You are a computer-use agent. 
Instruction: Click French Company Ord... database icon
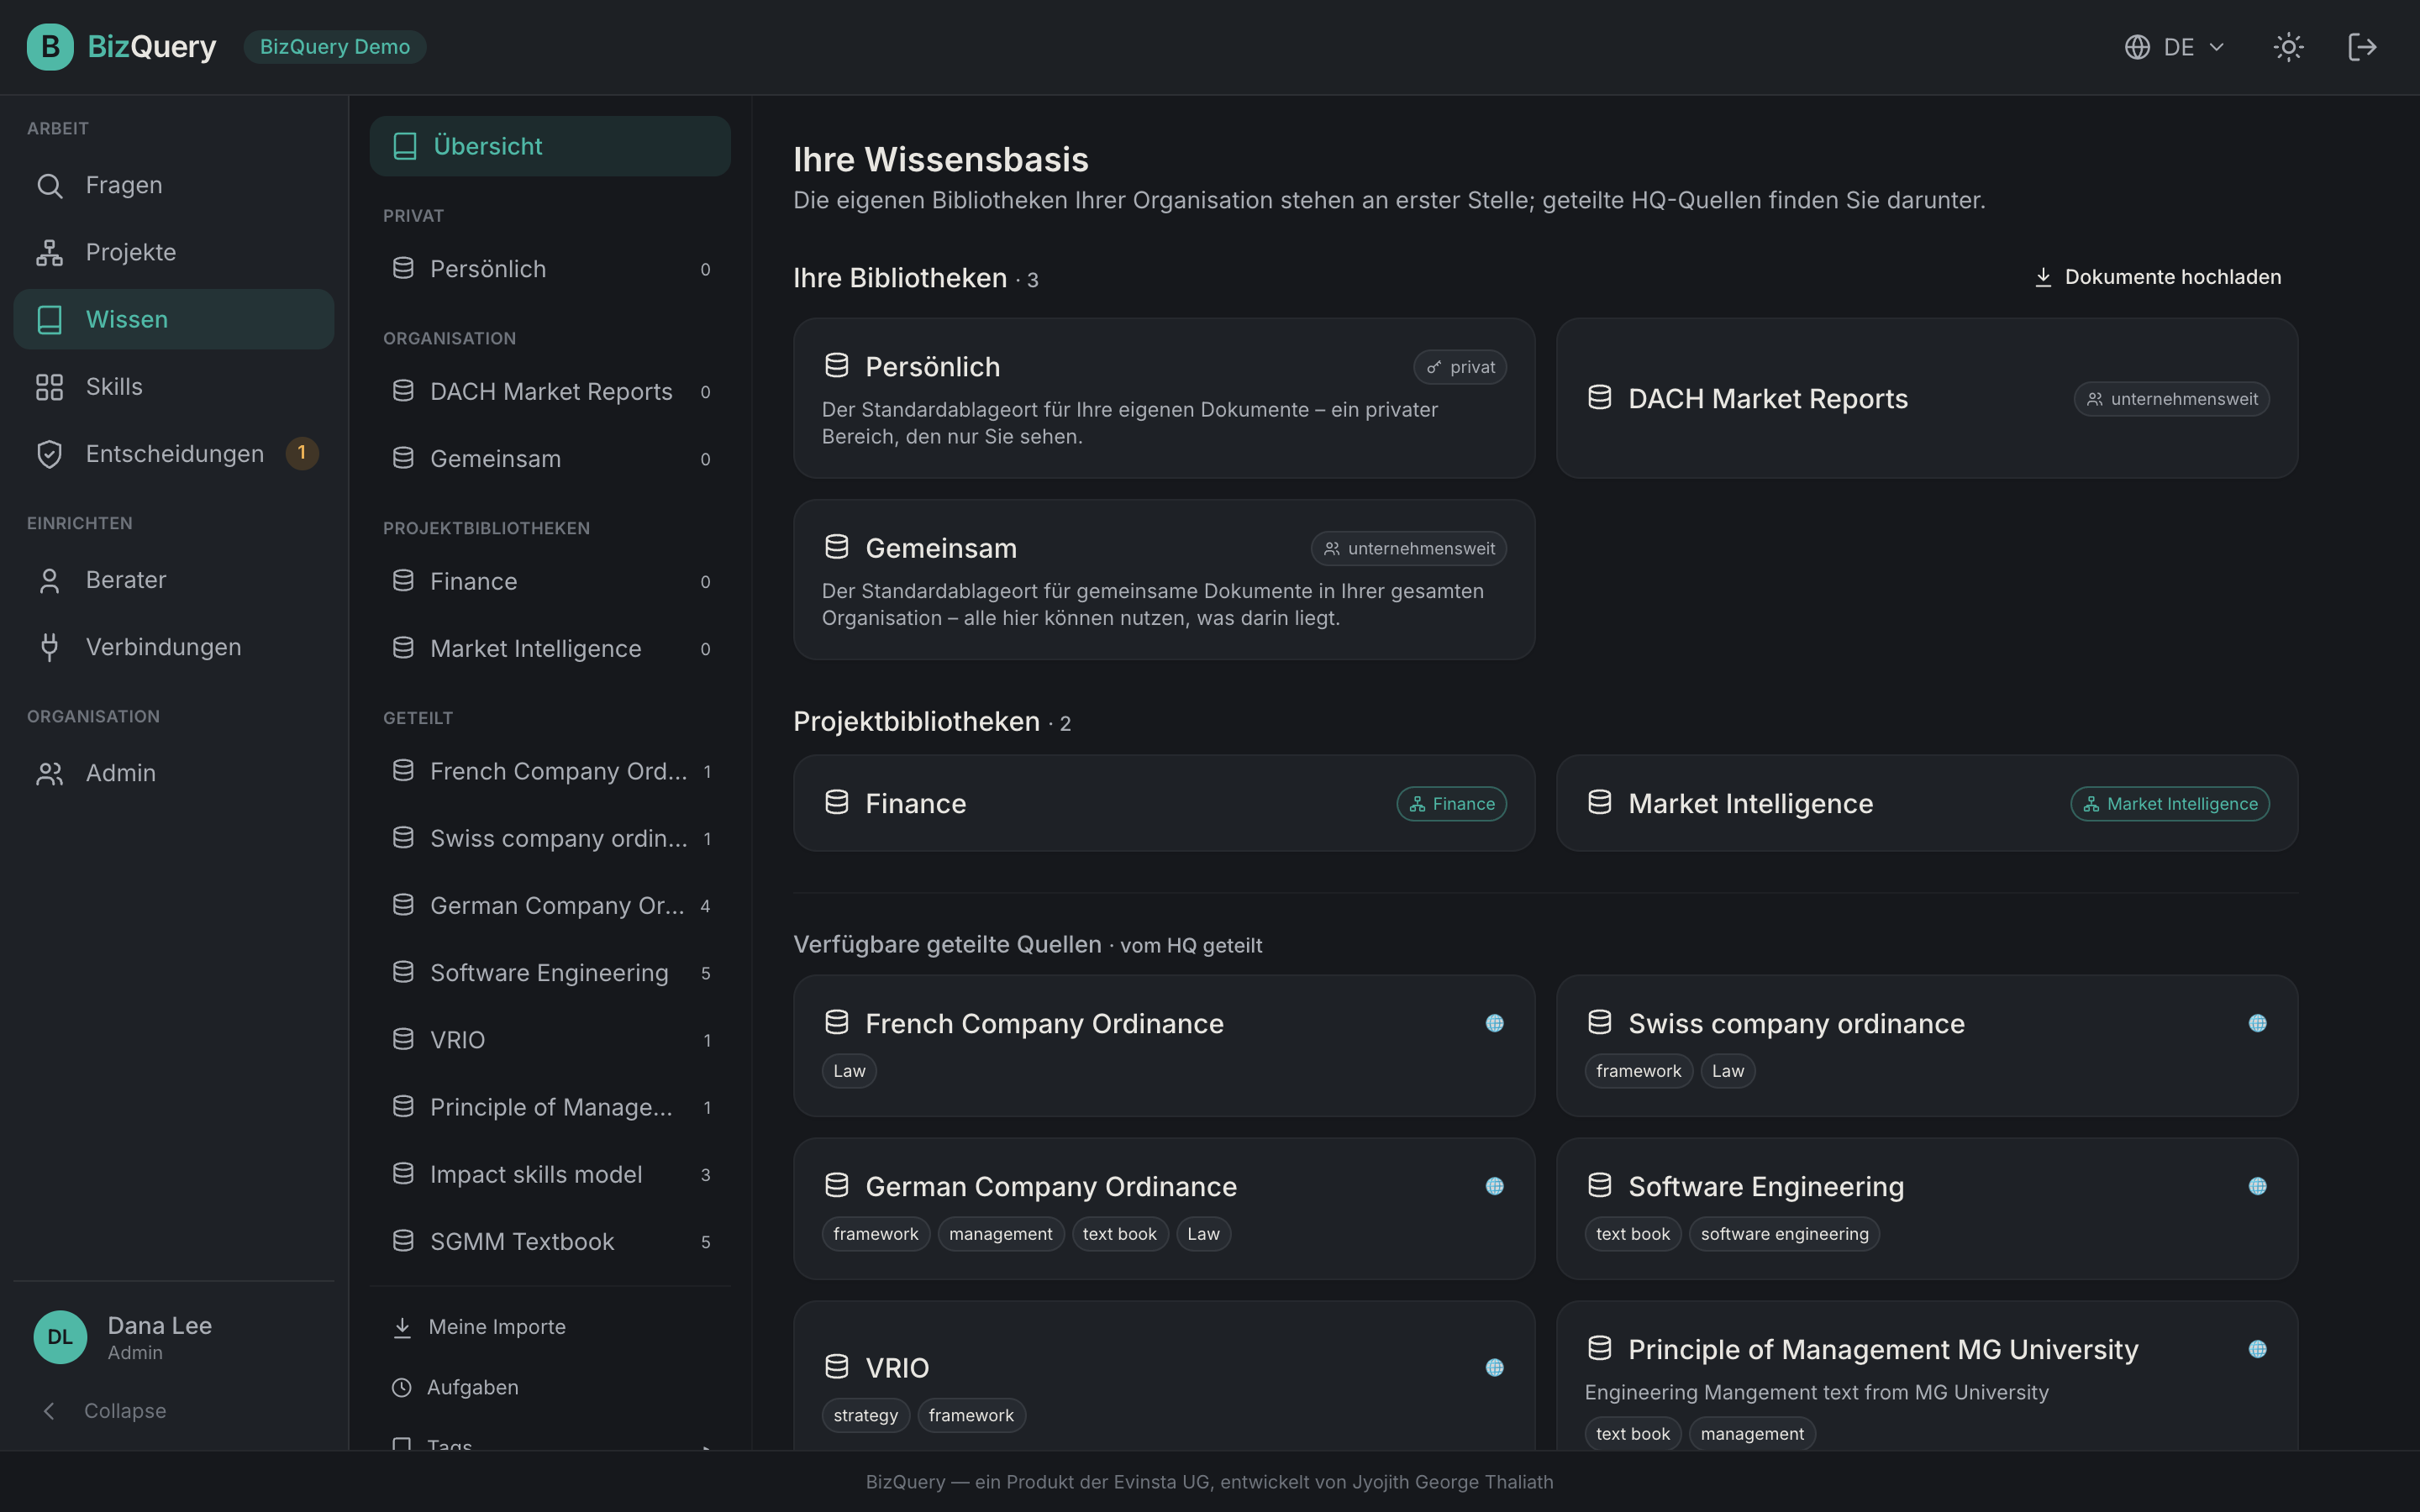coord(403,771)
